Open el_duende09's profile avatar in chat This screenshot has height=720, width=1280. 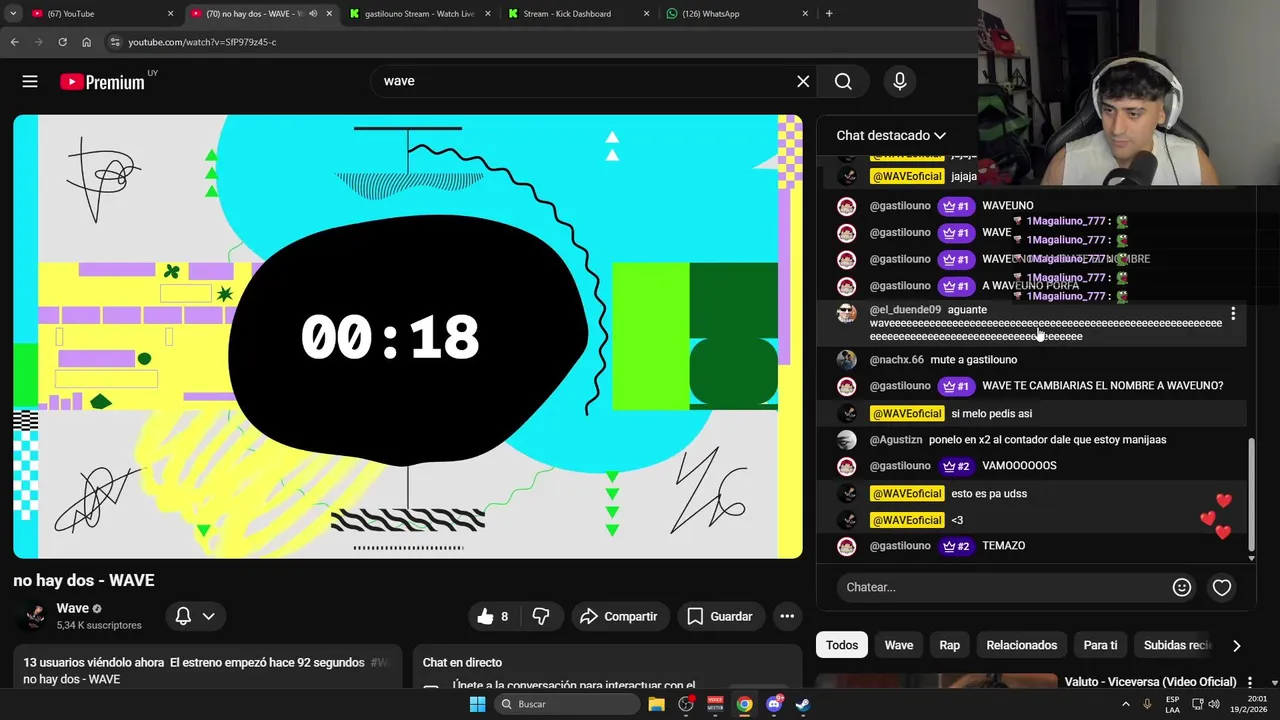pos(847,313)
